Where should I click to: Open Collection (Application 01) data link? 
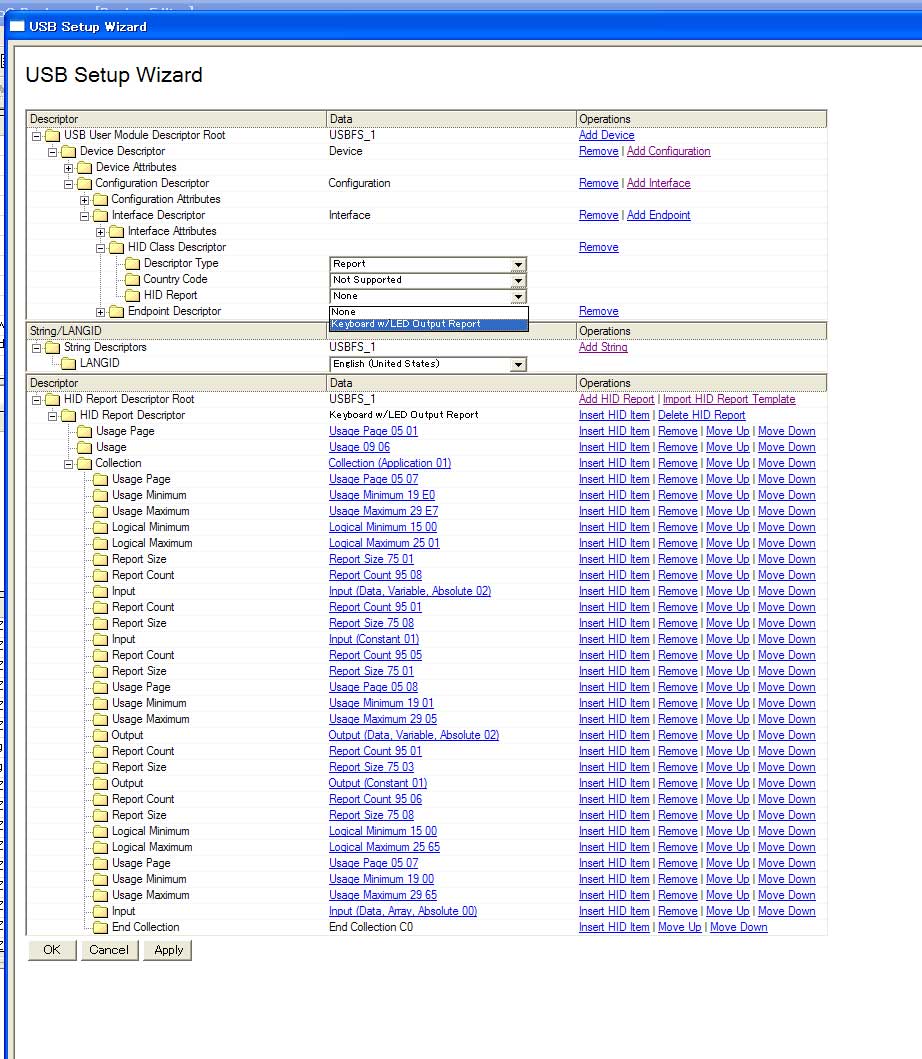click(x=390, y=463)
